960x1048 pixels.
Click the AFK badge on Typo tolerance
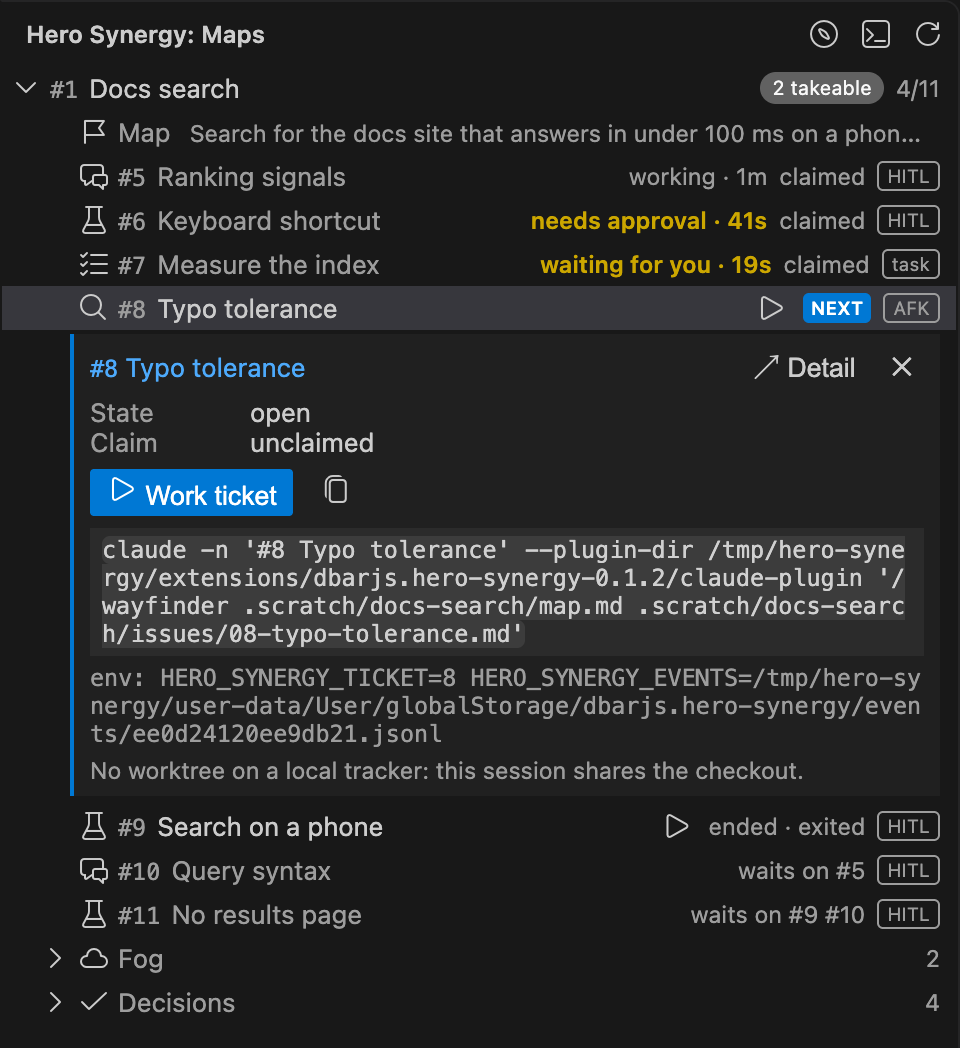pos(911,308)
